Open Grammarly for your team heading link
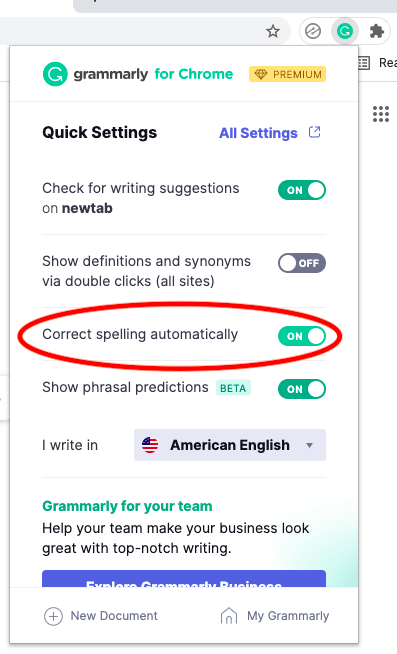The image size is (397, 654). 127,506
